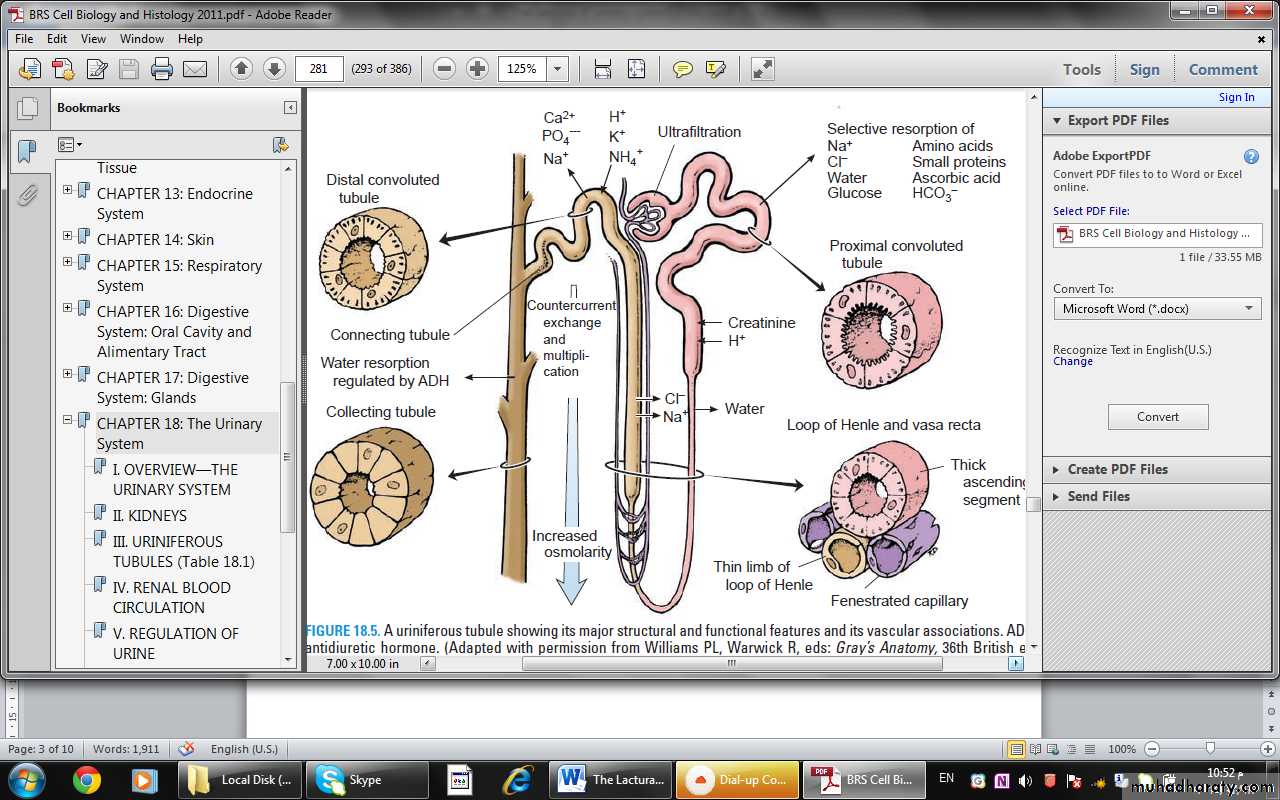The image size is (1280, 800).
Task: Collapse CHAPTER 18: The Urinary System bookmark
Action: point(68,420)
